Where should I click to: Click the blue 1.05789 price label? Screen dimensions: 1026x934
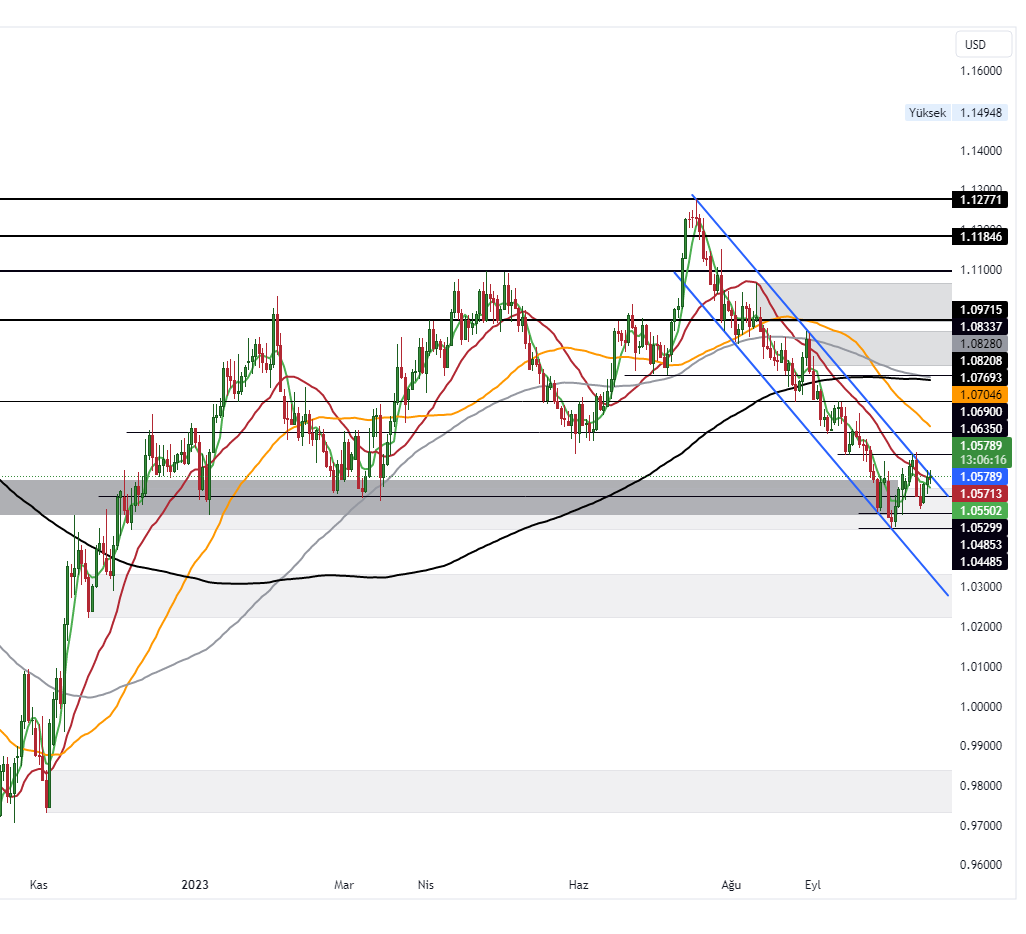coord(982,477)
